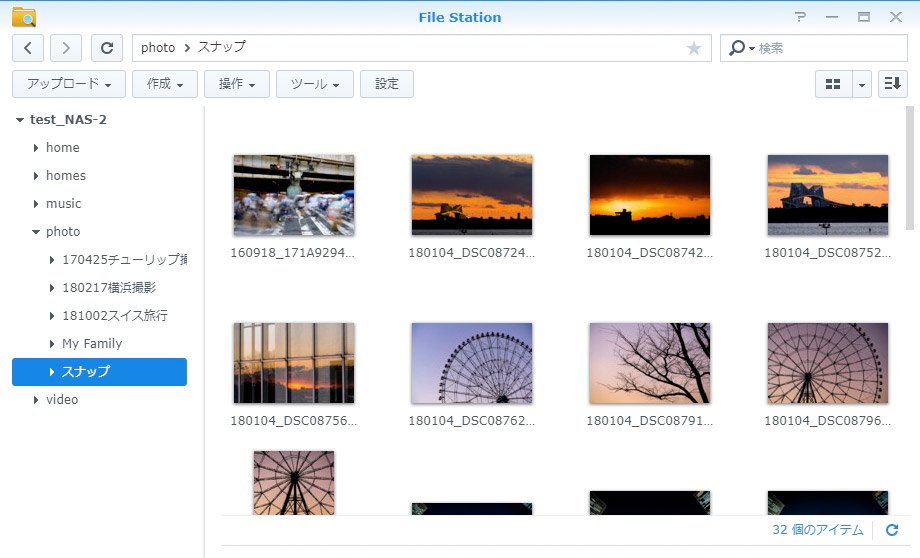Select thumbnail 180104_DSC08796 ferris wheel photo
The height and width of the screenshot is (558, 920).
[828, 363]
